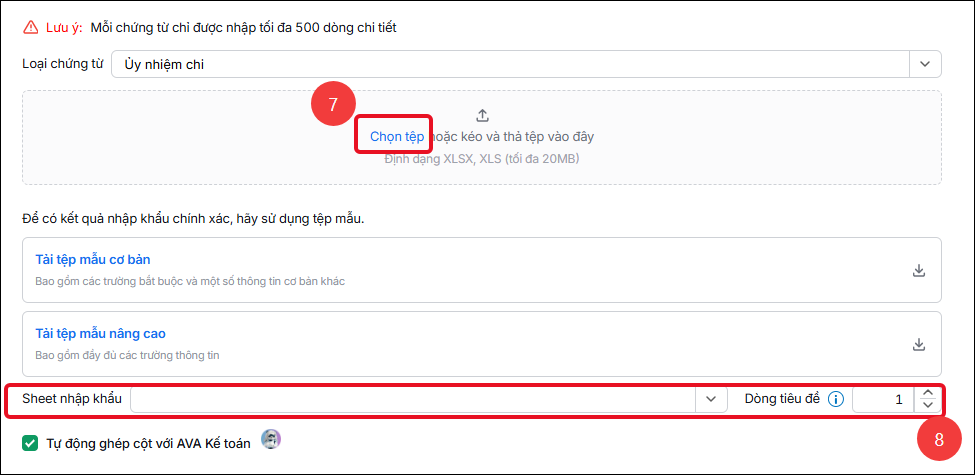Screen dimensions: 975x475
Task: Open the Loại chứng từ dropdown arrow
Action: [925, 64]
